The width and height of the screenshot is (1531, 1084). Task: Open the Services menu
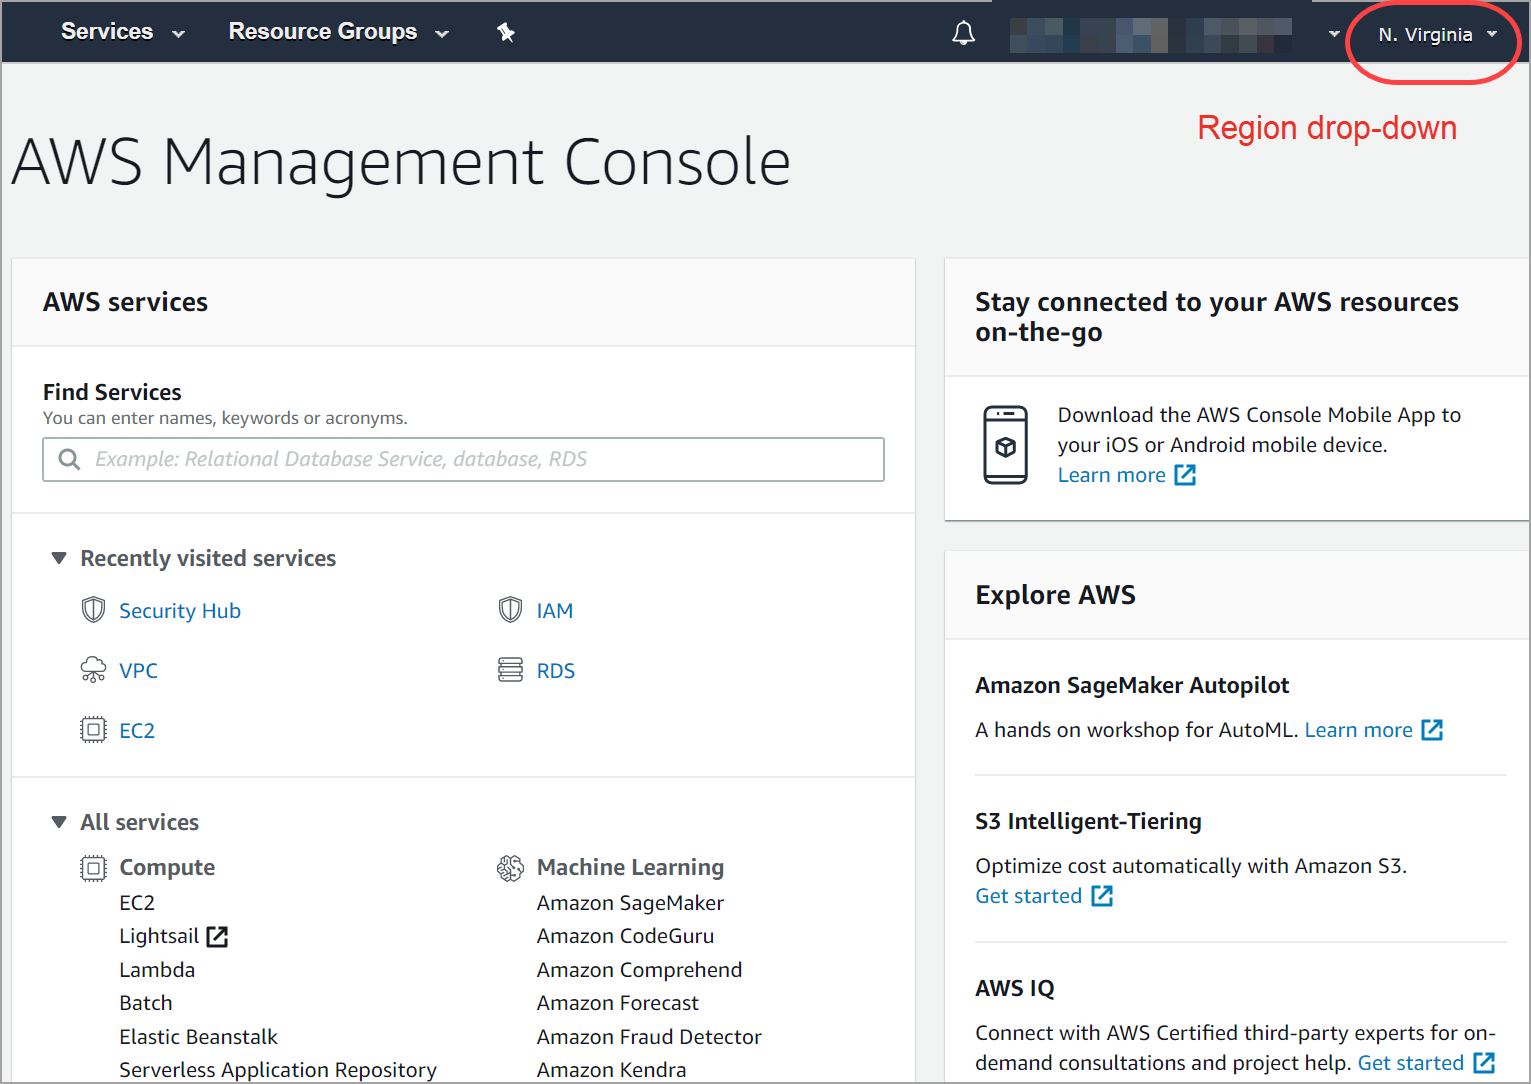point(122,32)
